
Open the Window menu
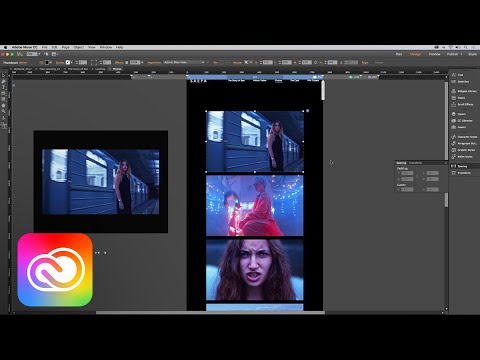[106, 47]
